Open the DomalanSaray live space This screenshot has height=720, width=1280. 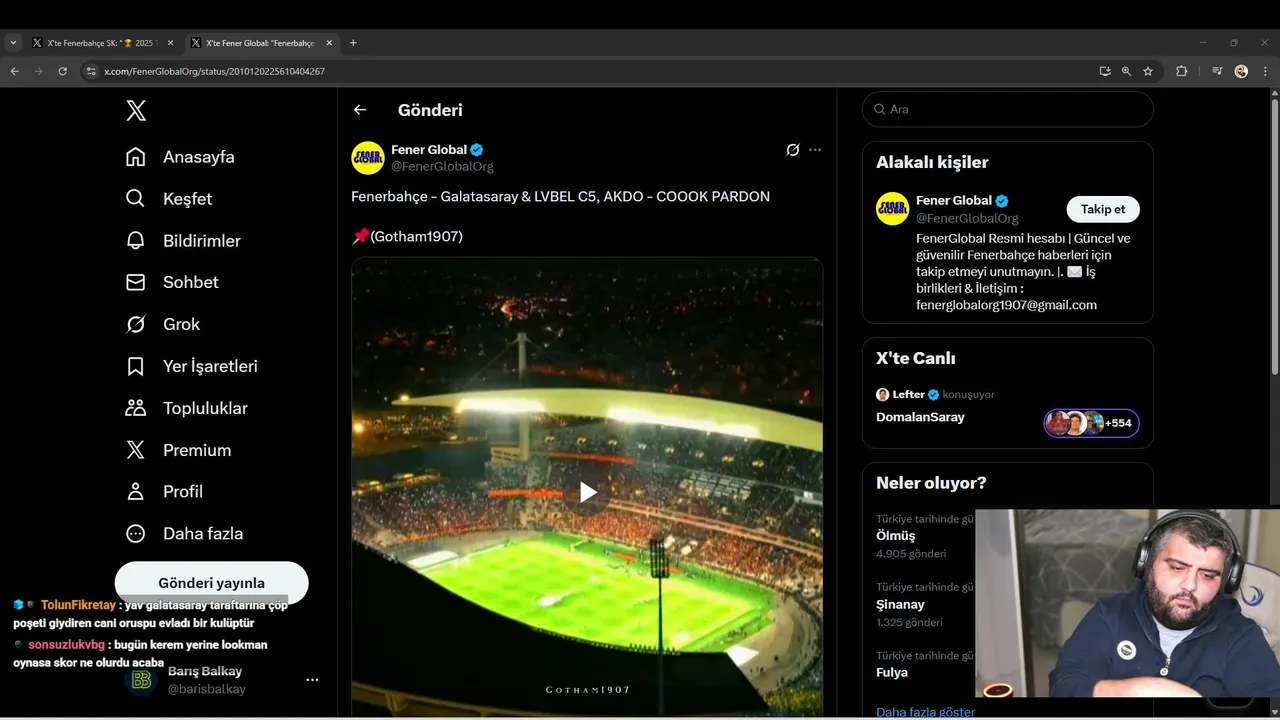tap(920, 417)
